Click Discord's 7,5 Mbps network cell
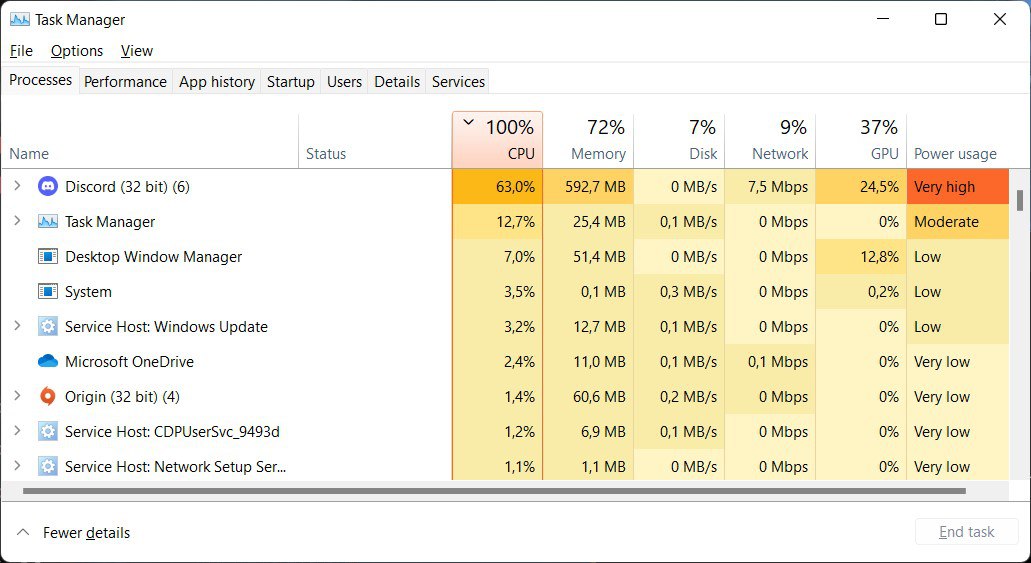The height and width of the screenshot is (563, 1031). pyautogui.click(x=769, y=187)
